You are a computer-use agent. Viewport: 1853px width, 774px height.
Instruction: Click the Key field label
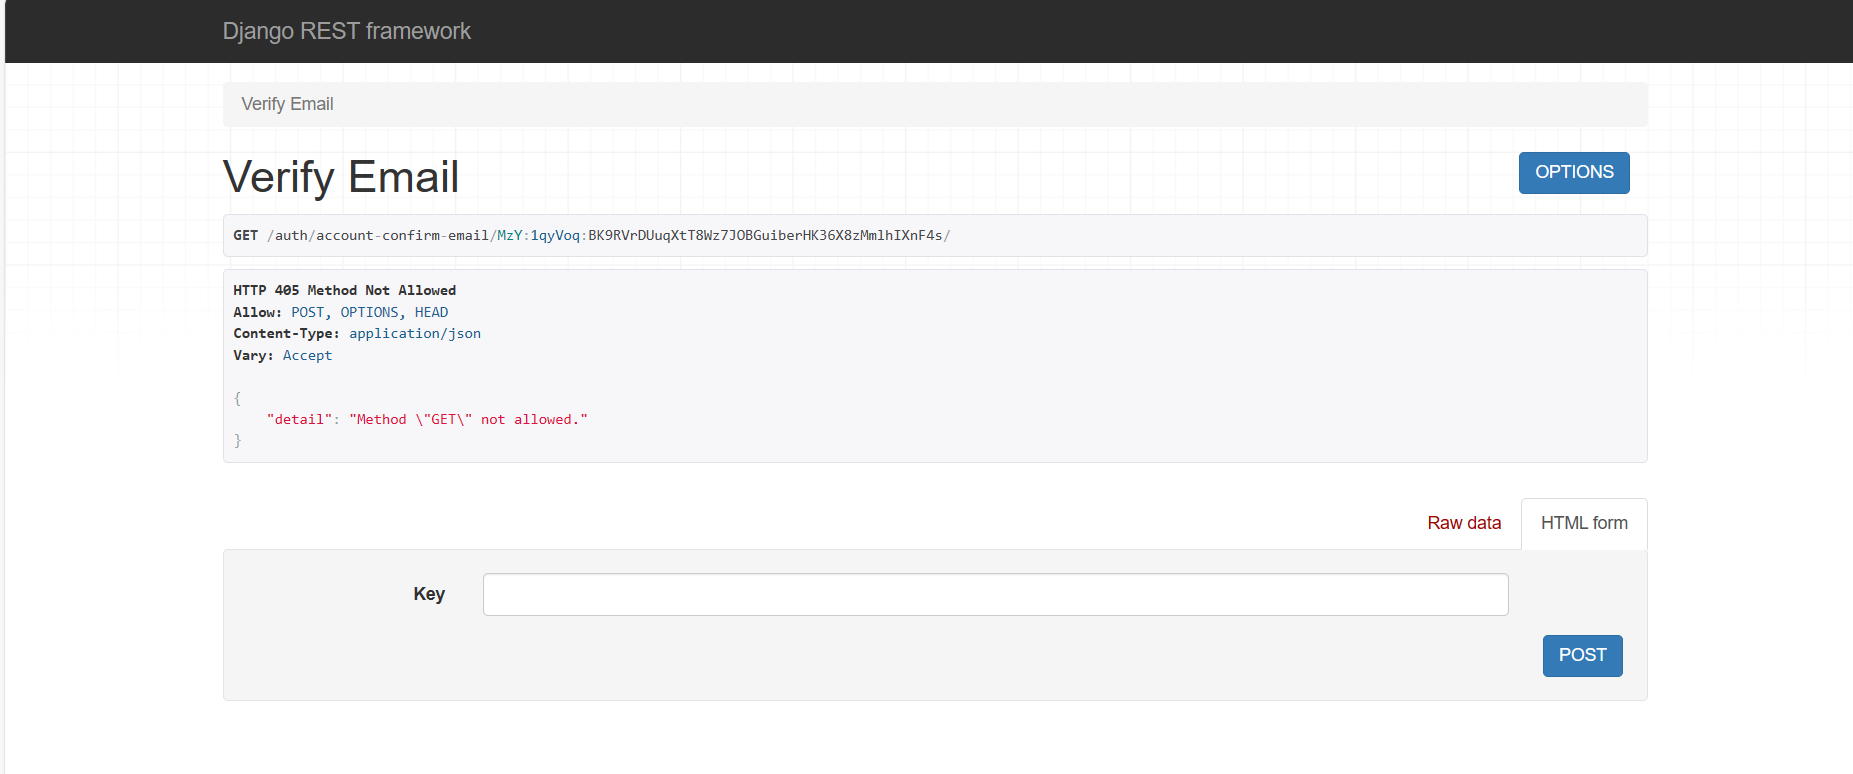point(429,594)
